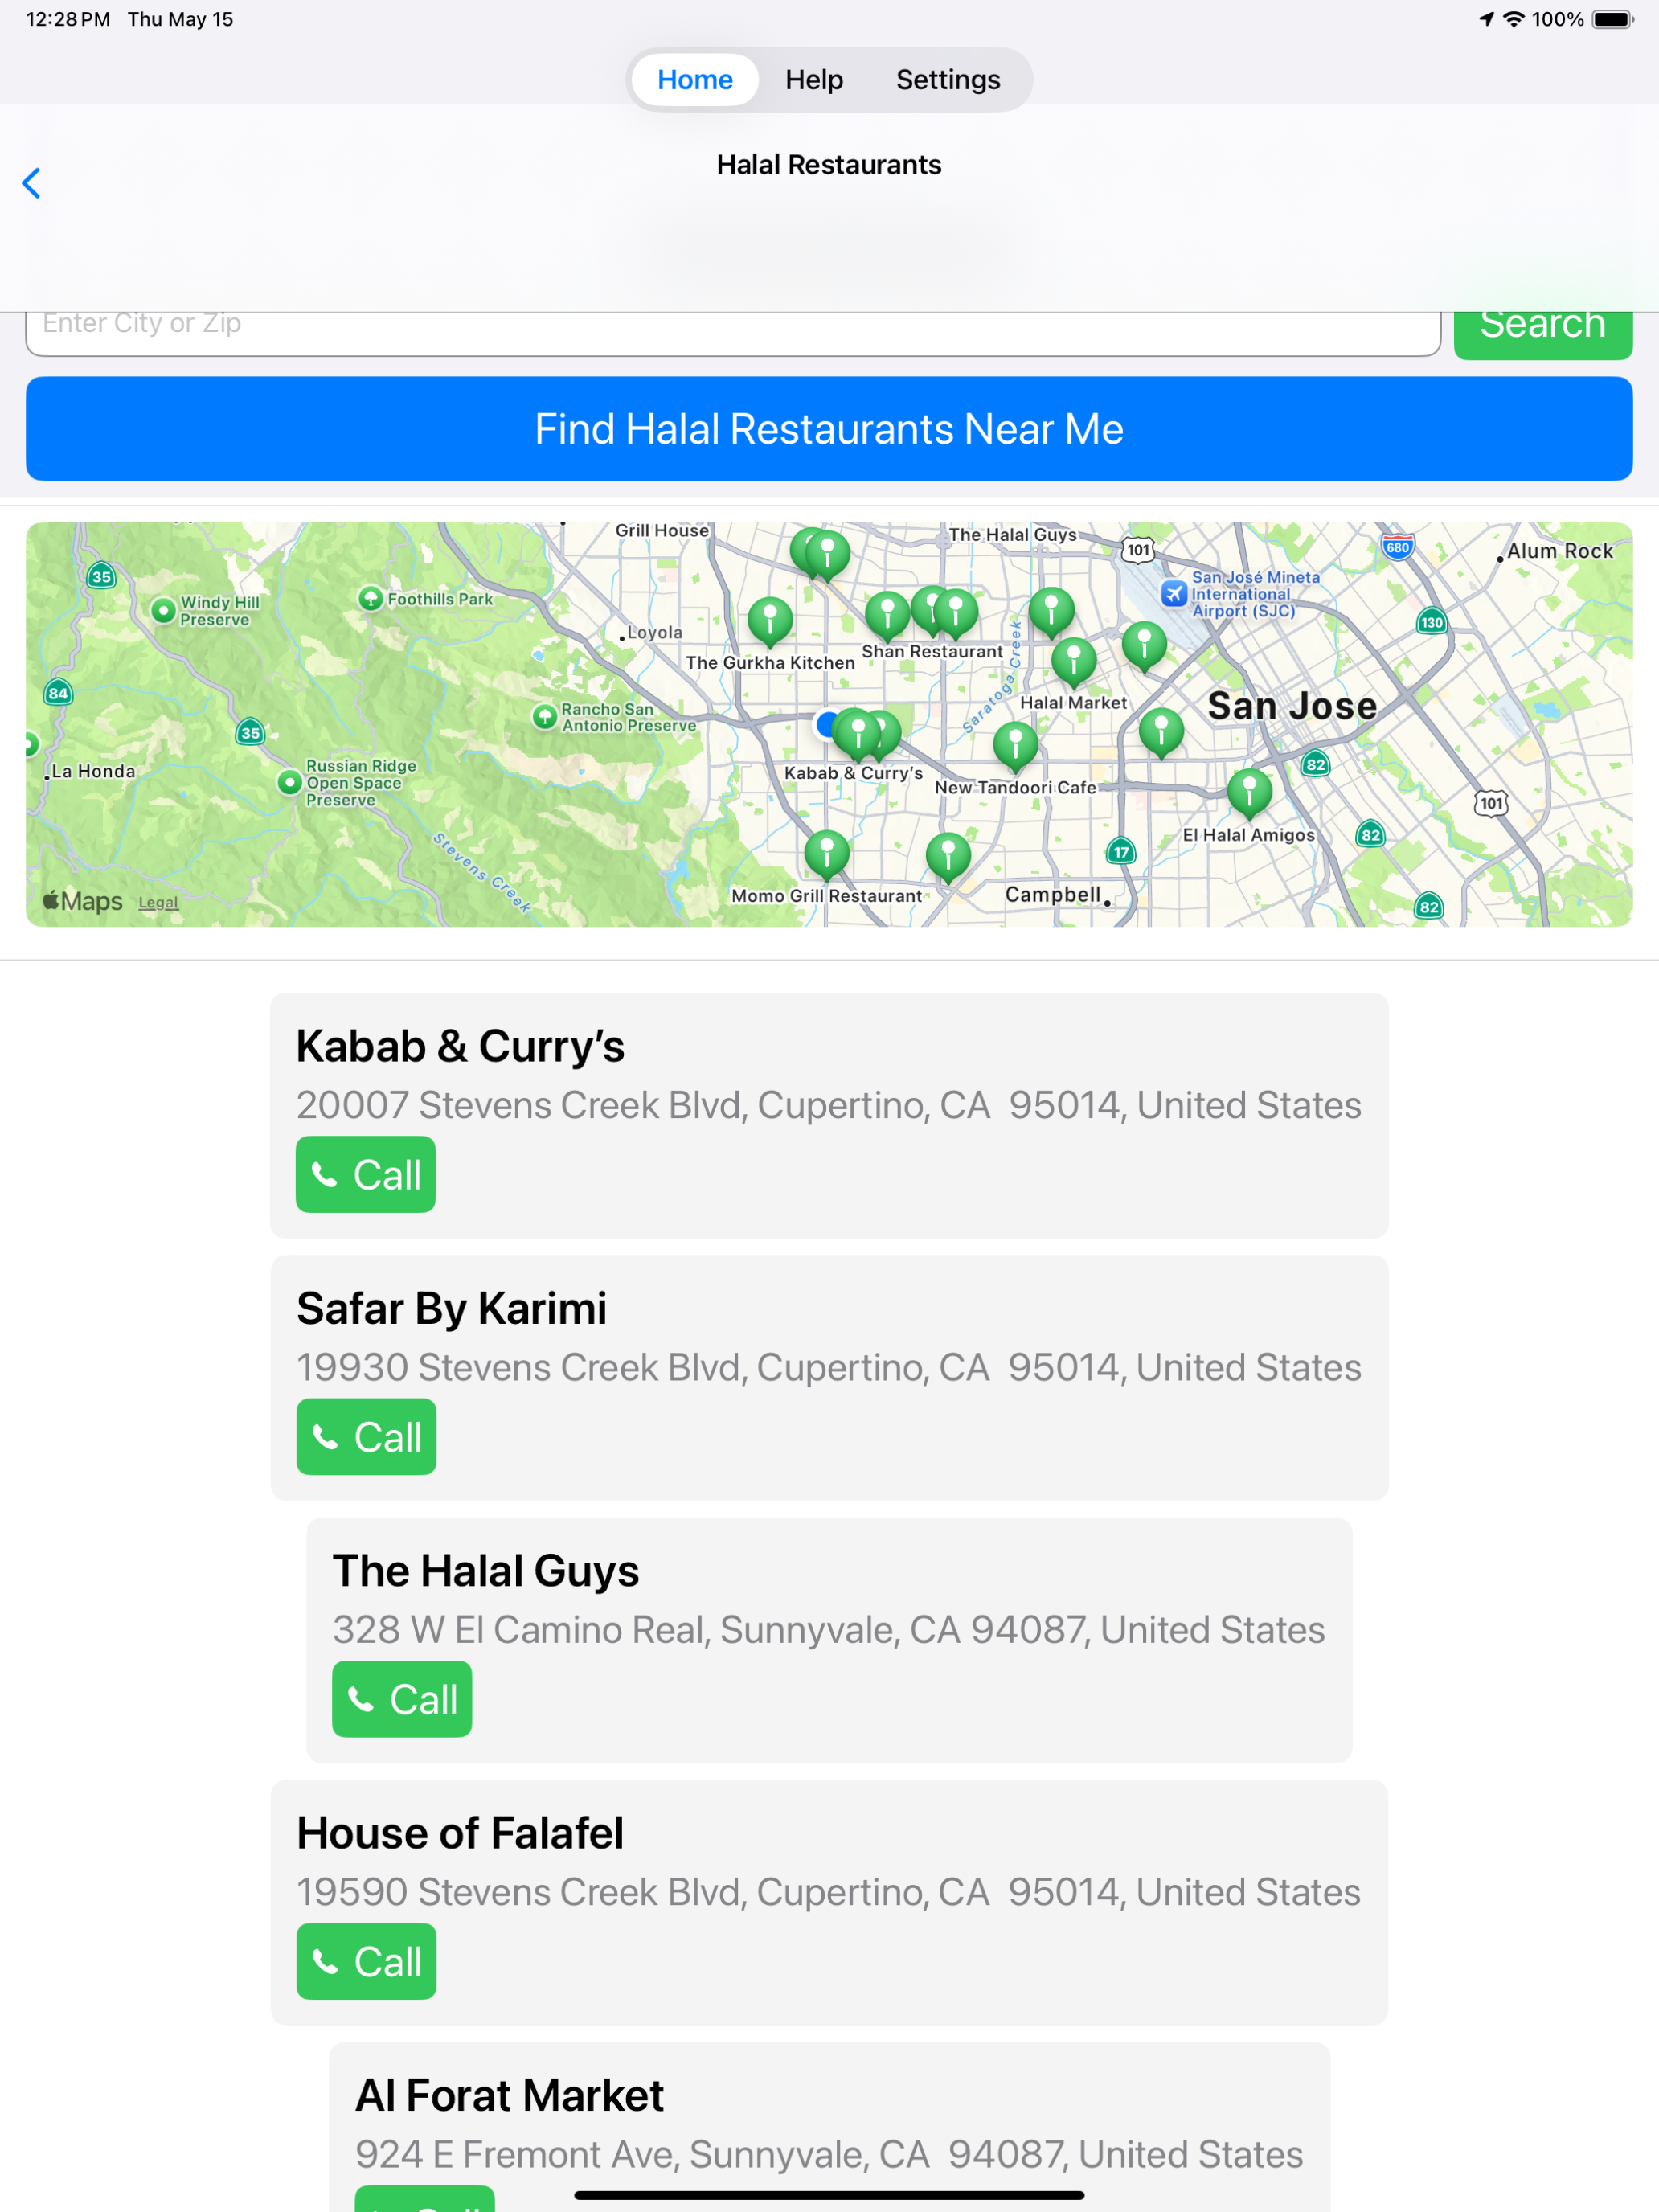
Task: Tap the Interstate 680 shield
Action: click(1398, 546)
